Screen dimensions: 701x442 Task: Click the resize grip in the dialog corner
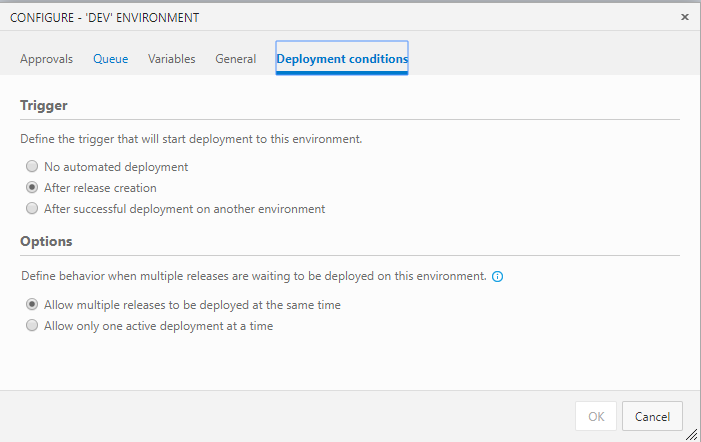692,434
